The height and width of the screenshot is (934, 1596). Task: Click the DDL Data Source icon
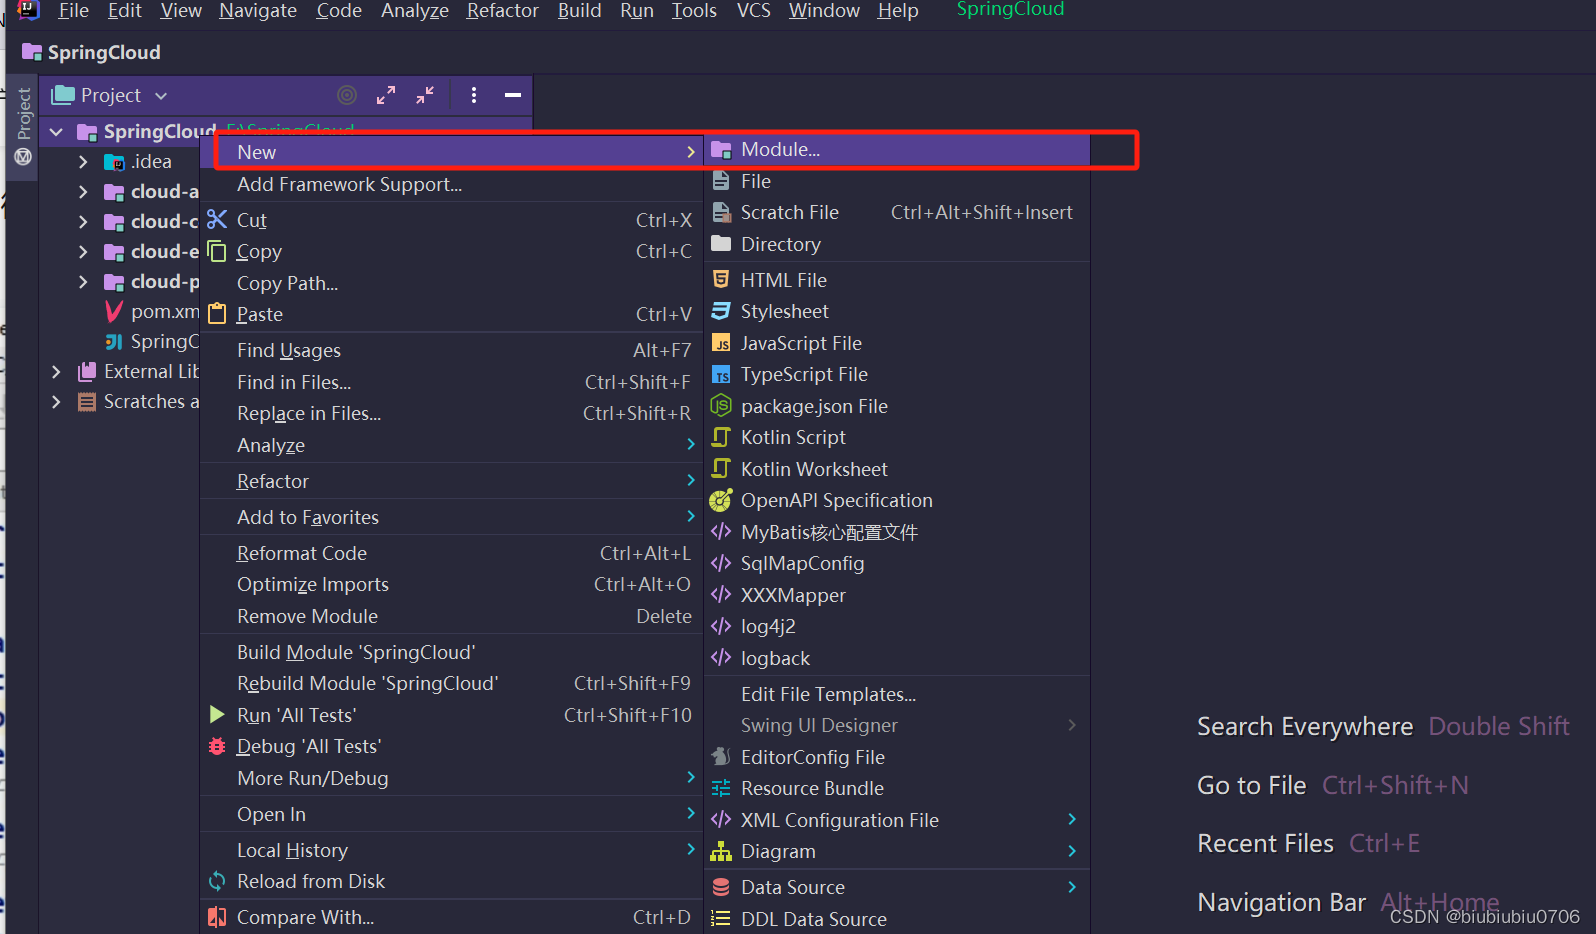(721, 919)
